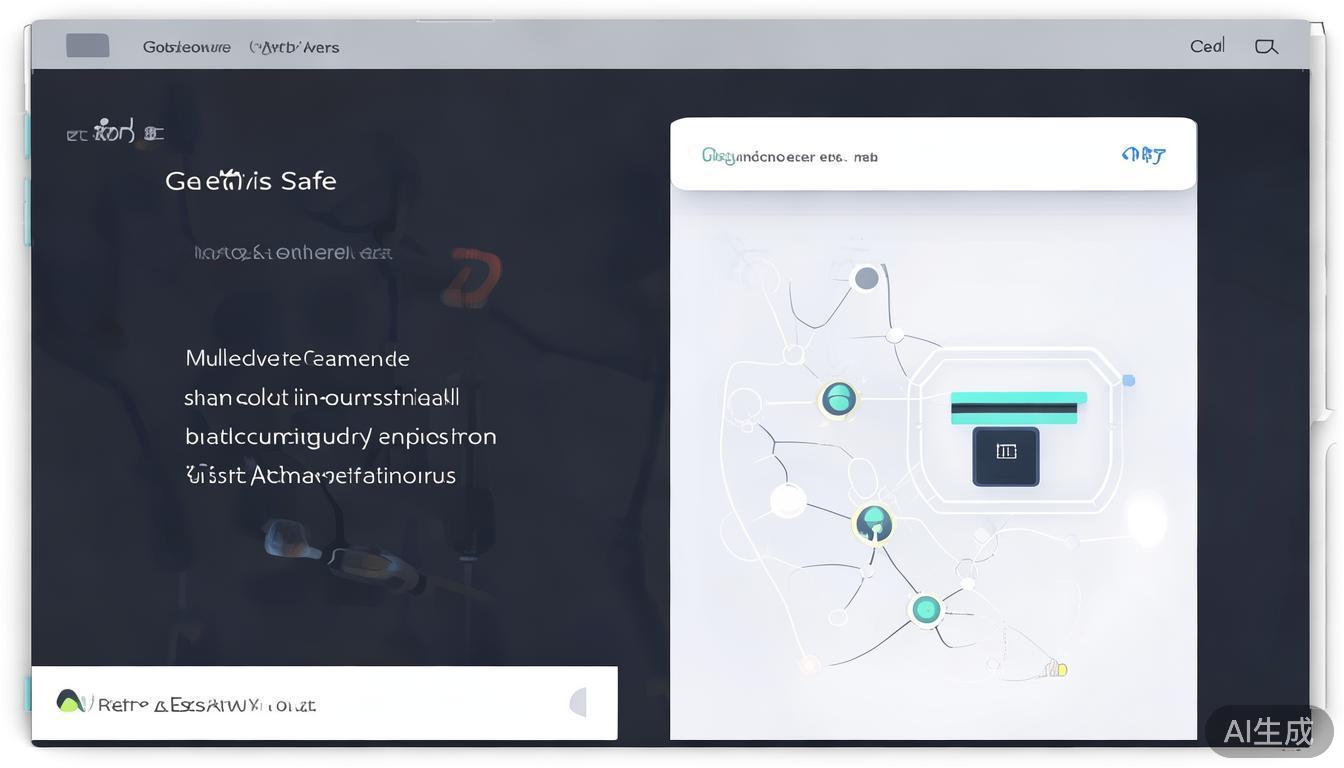Click the red D-shaped icon
Image resolution: width=1344 pixels, height=768 pixels.
[471, 278]
